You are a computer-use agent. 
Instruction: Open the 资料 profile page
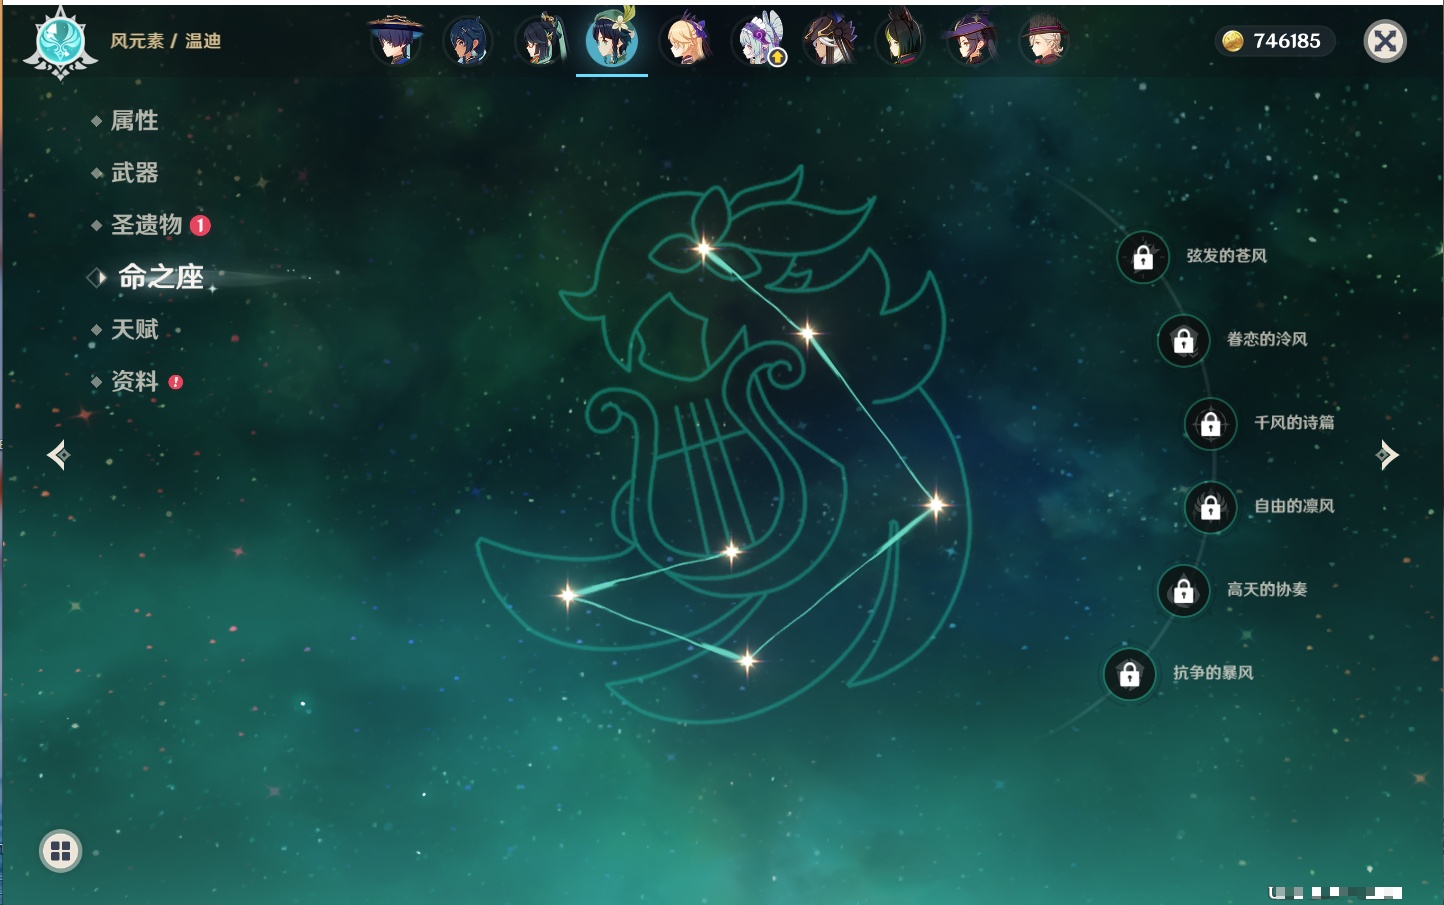[x=134, y=381]
